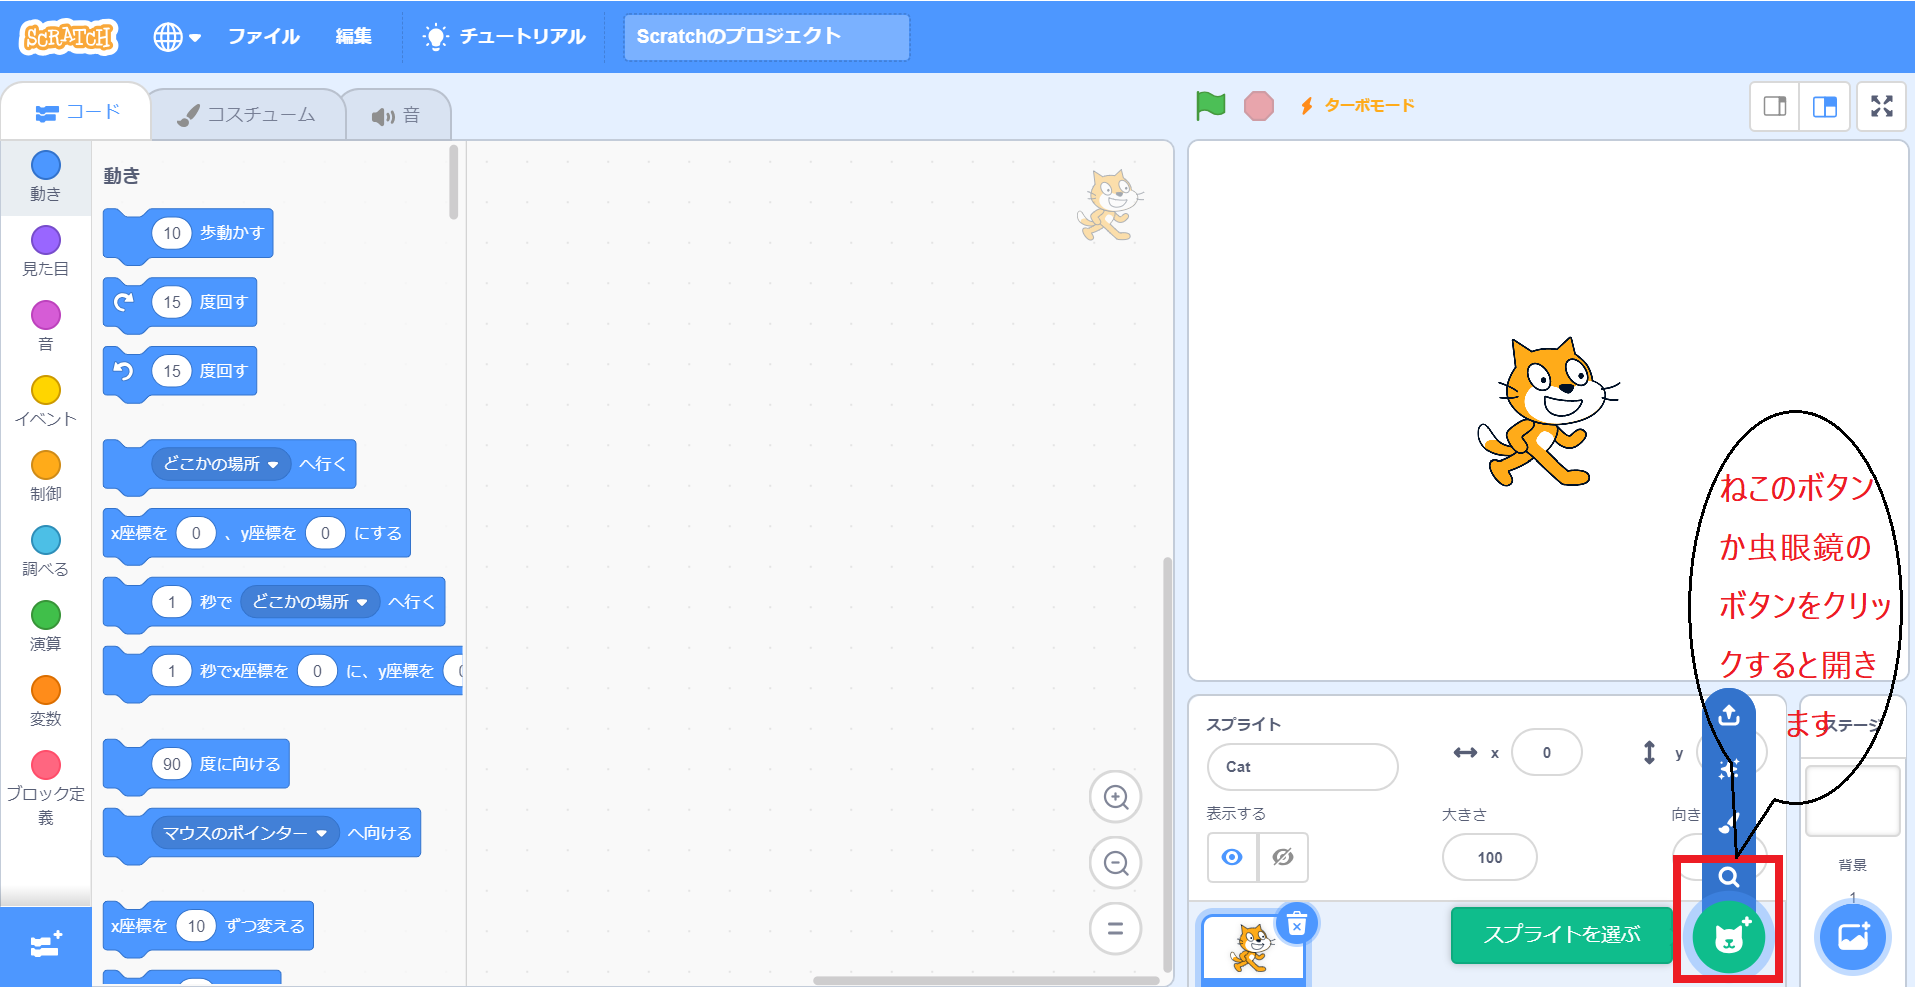
Task: Switch to the 音 tab
Action: click(x=396, y=116)
